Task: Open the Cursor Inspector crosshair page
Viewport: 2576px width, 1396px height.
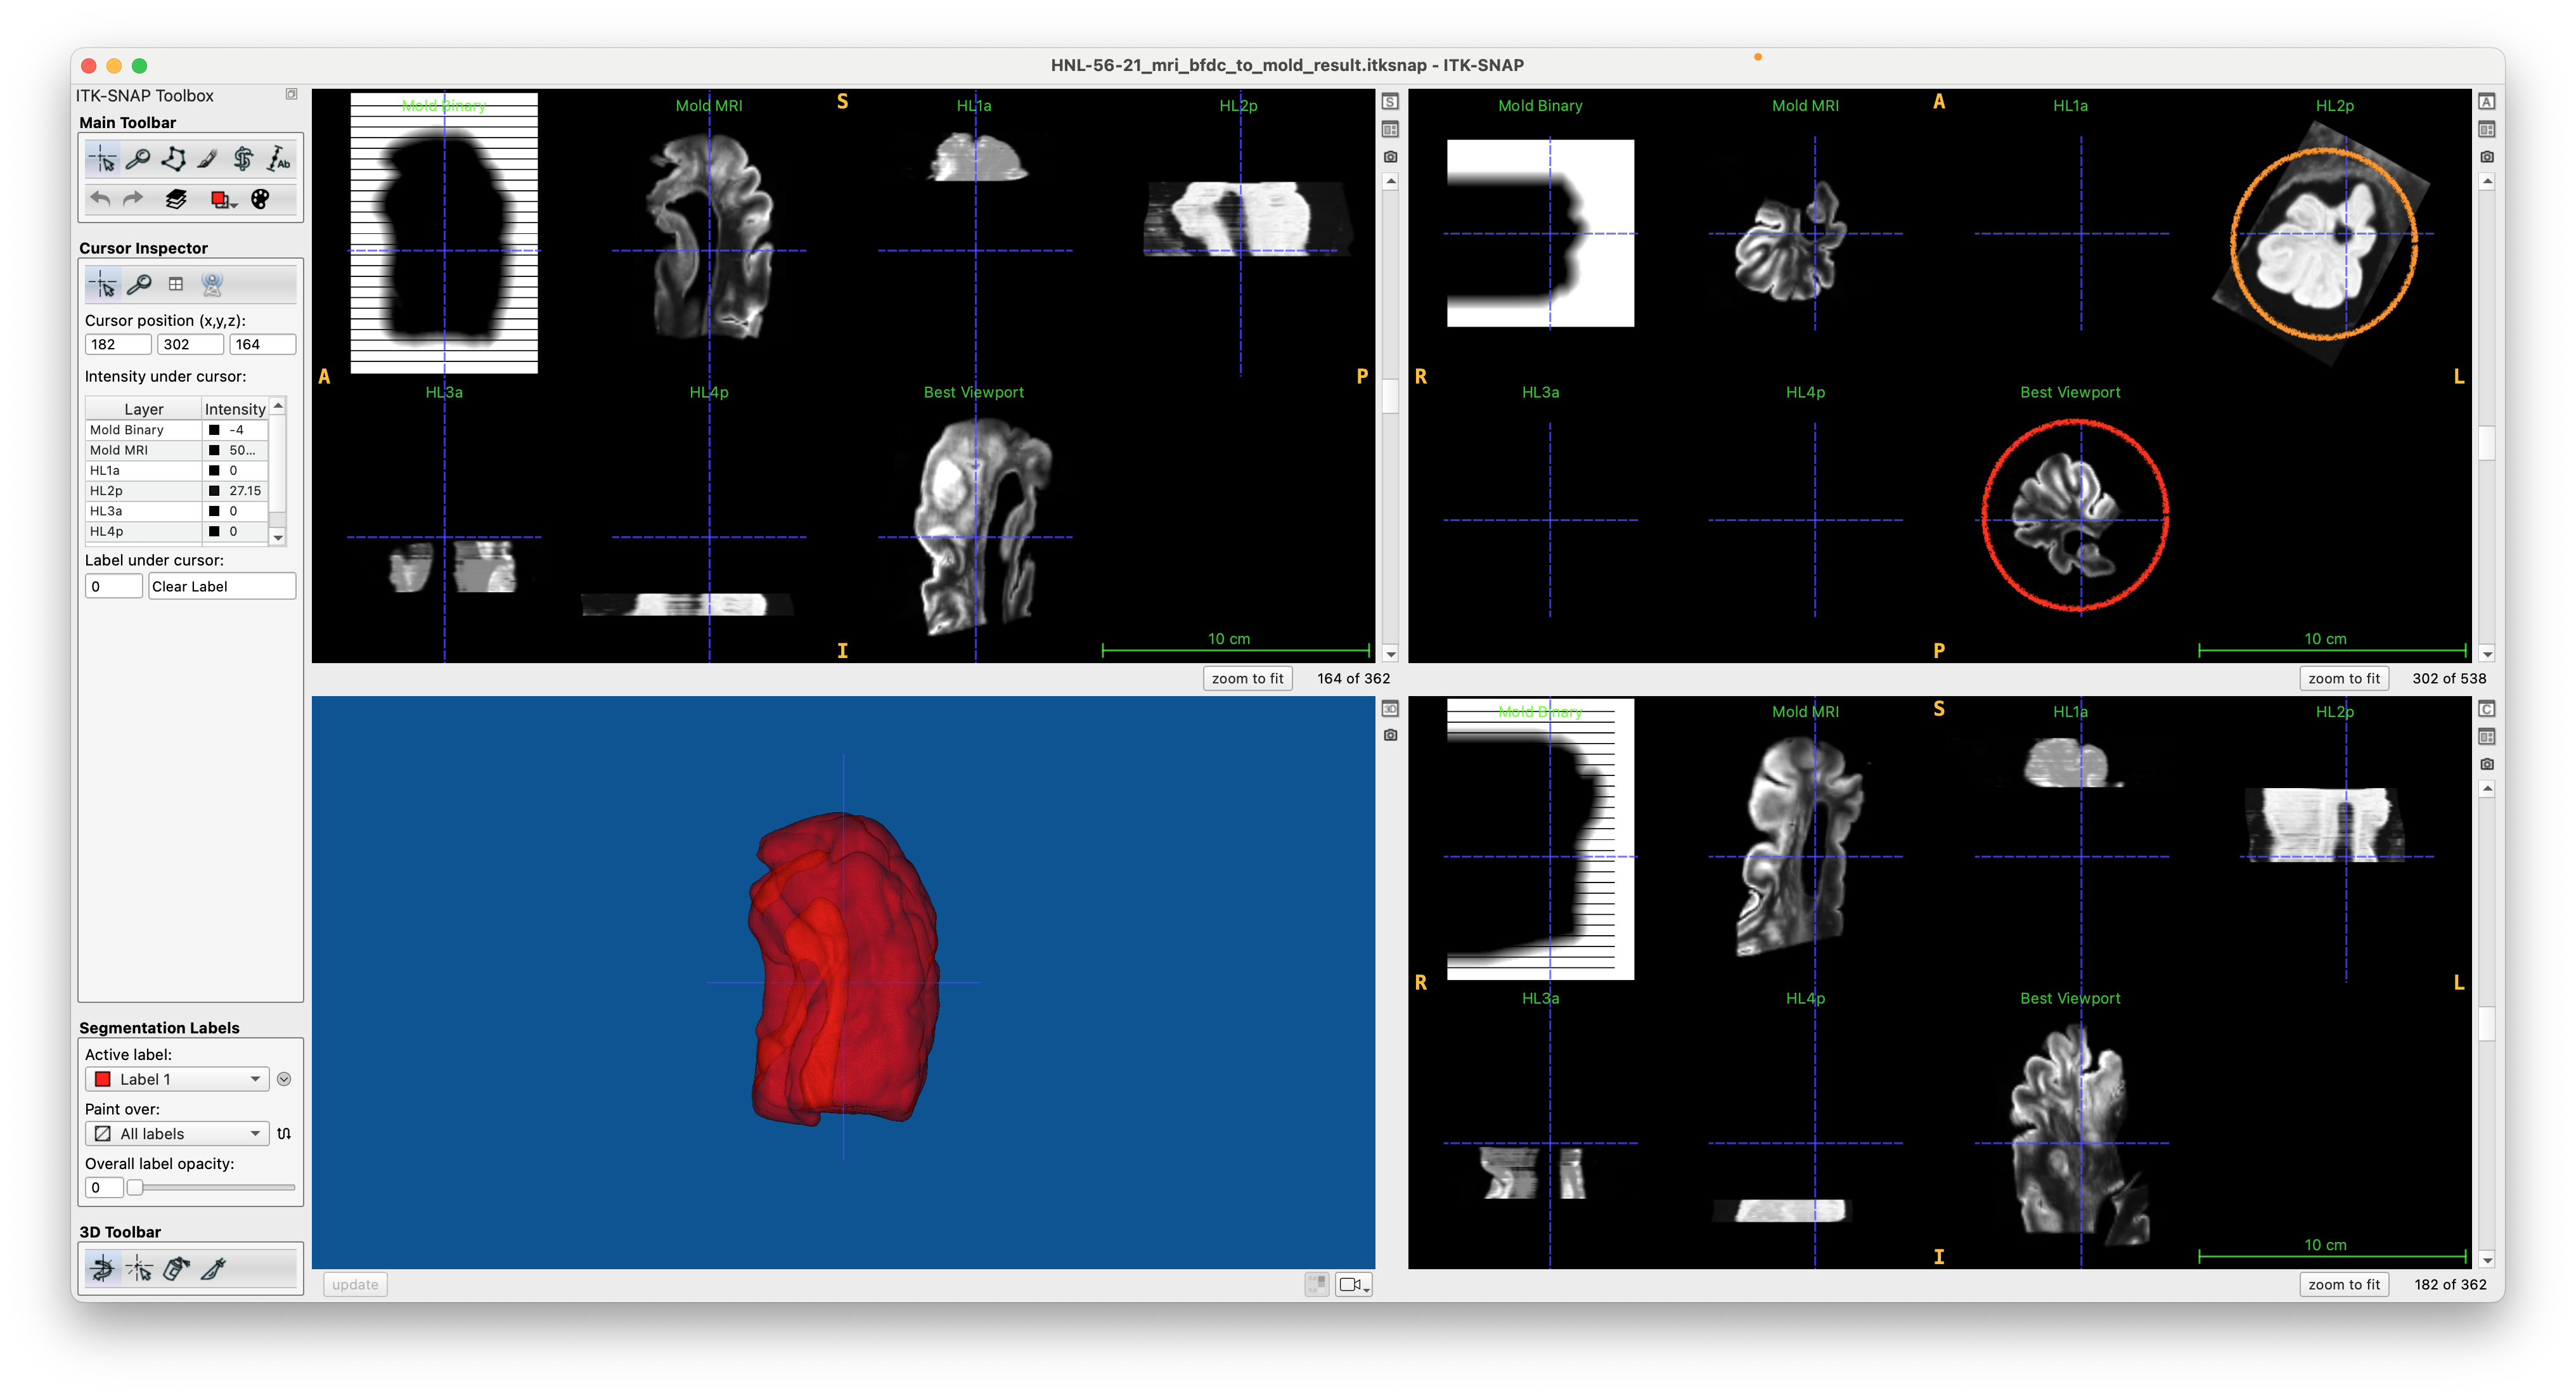Action: point(103,285)
